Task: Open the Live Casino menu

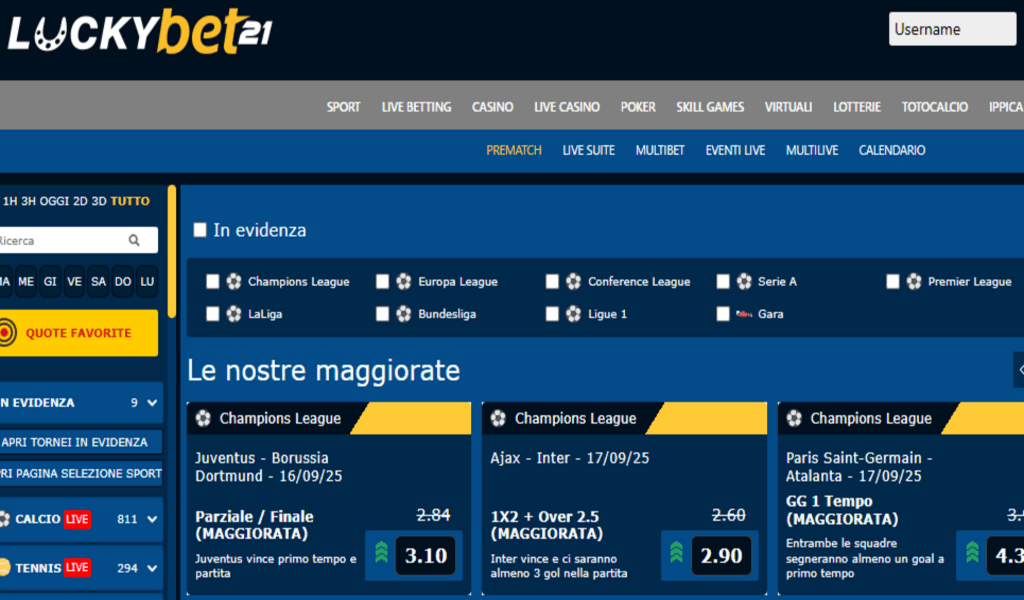Action: point(567,107)
